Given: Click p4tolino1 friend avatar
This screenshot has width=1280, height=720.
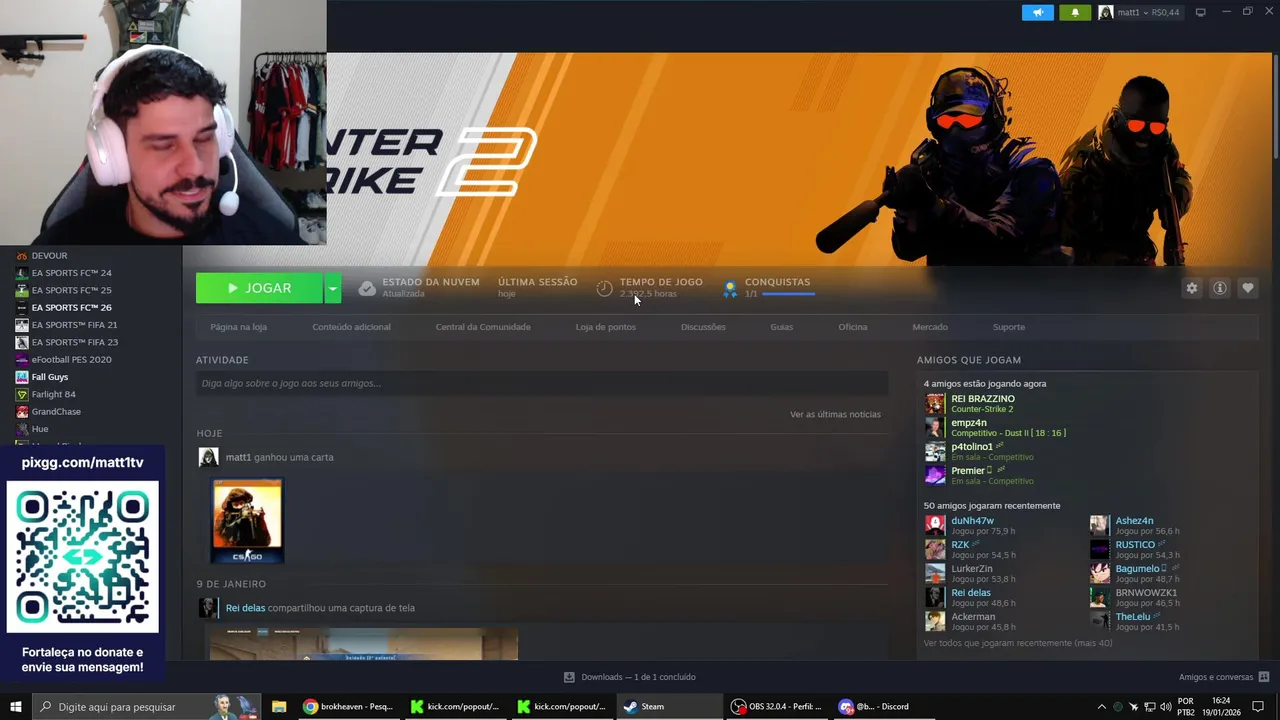Looking at the screenshot, I should 935,451.
